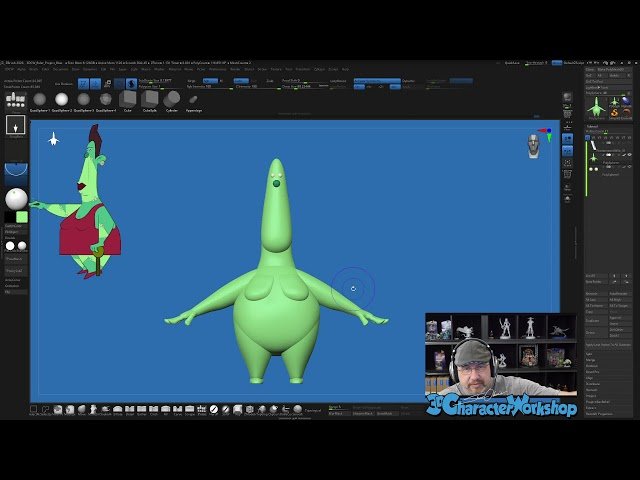Image resolution: width=640 pixels, height=480 pixels.
Task: Click the CubeSphere primitive icon
Action: [x=149, y=99]
